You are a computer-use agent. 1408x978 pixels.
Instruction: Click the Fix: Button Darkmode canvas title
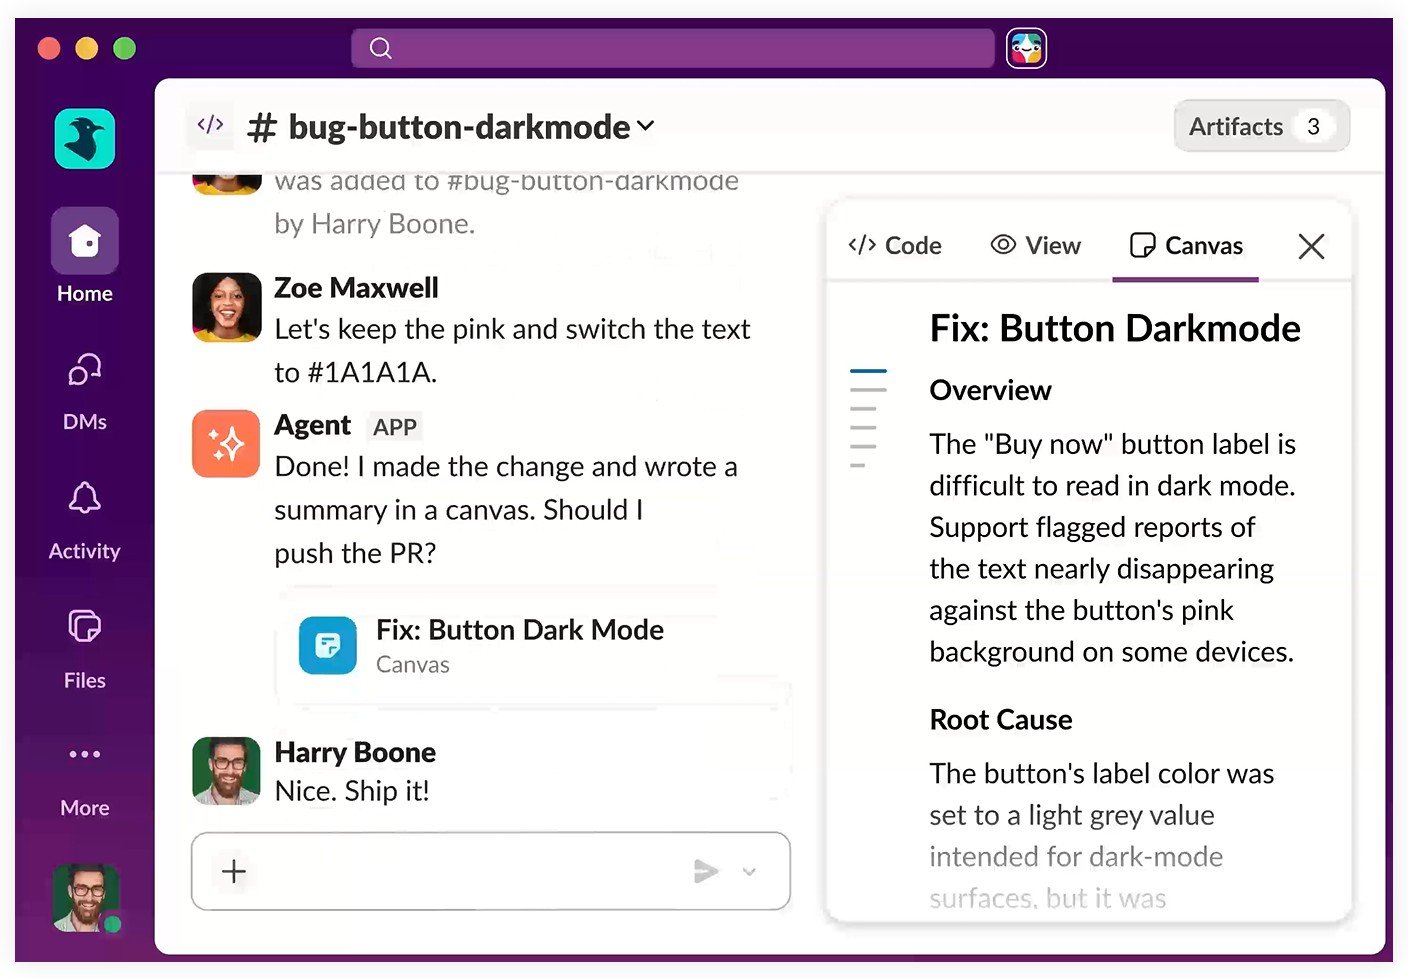point(1115,329)
